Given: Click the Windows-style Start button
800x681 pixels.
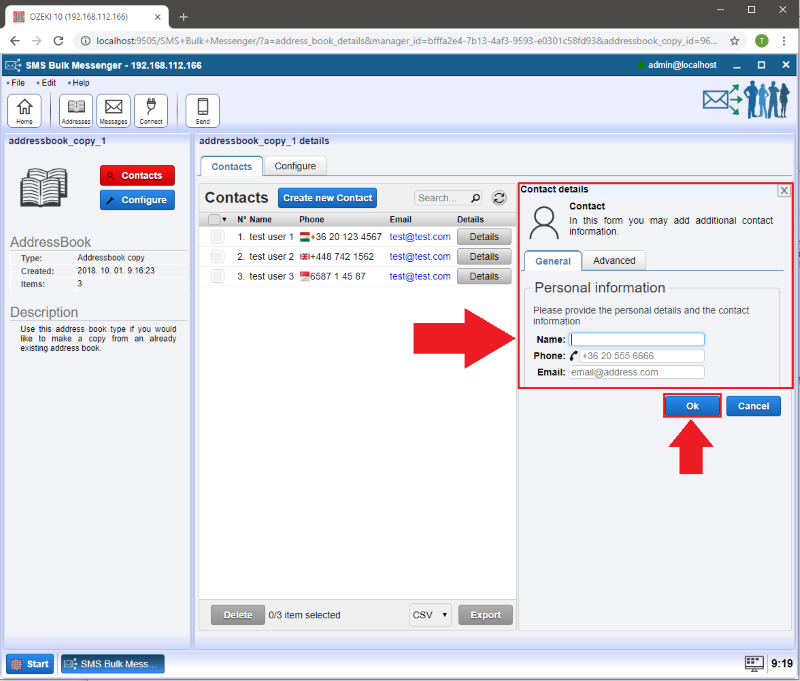Looking at the screenshot, I should pyautogui.click(x=30, y=664).
